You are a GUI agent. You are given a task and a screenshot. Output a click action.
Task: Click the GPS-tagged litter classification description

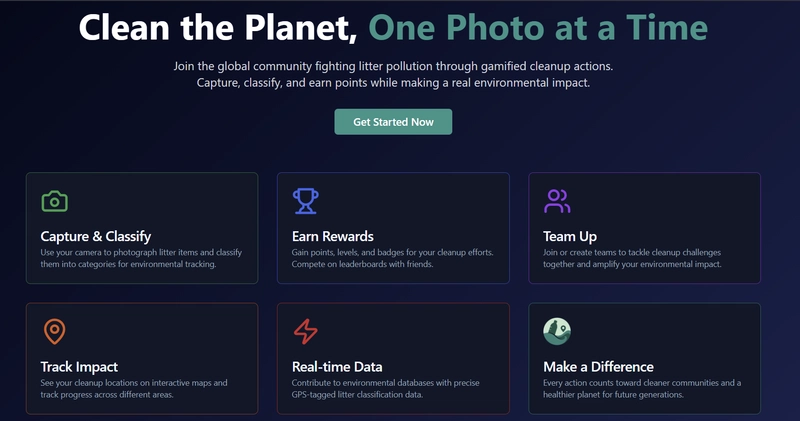(x=386, y=388)
